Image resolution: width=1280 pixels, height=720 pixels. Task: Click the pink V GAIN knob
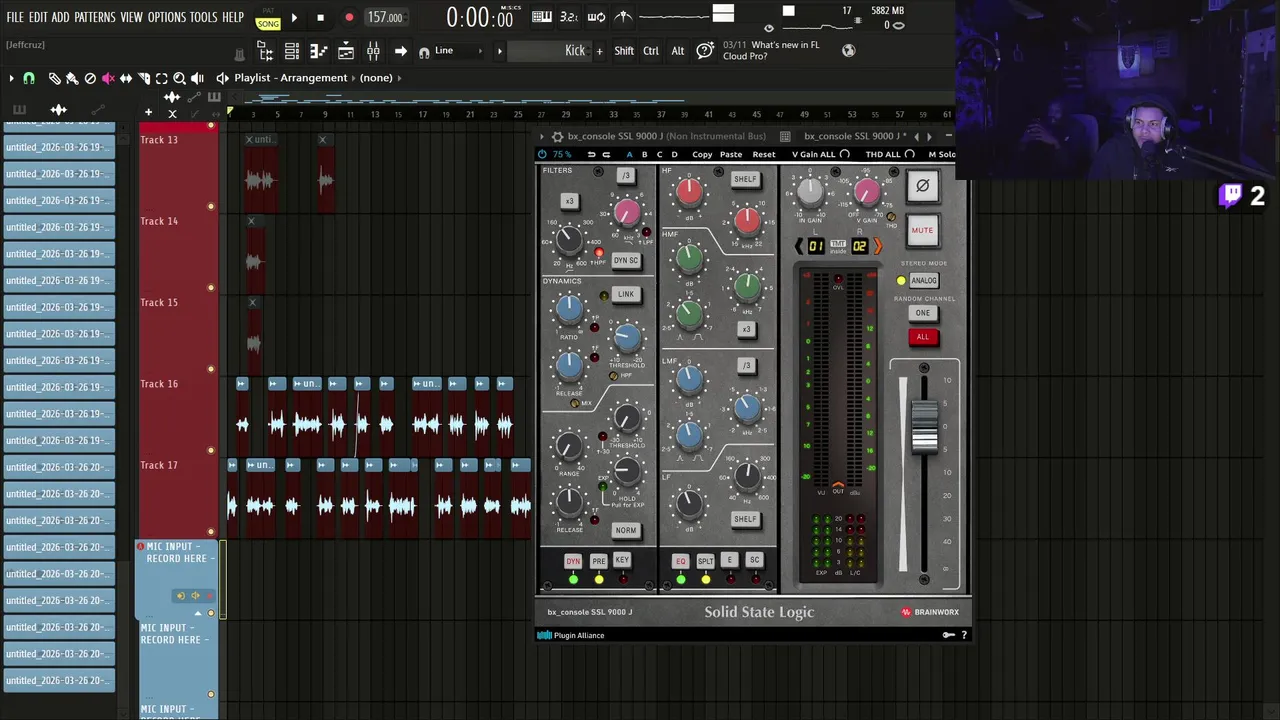(x=867, y=191)
